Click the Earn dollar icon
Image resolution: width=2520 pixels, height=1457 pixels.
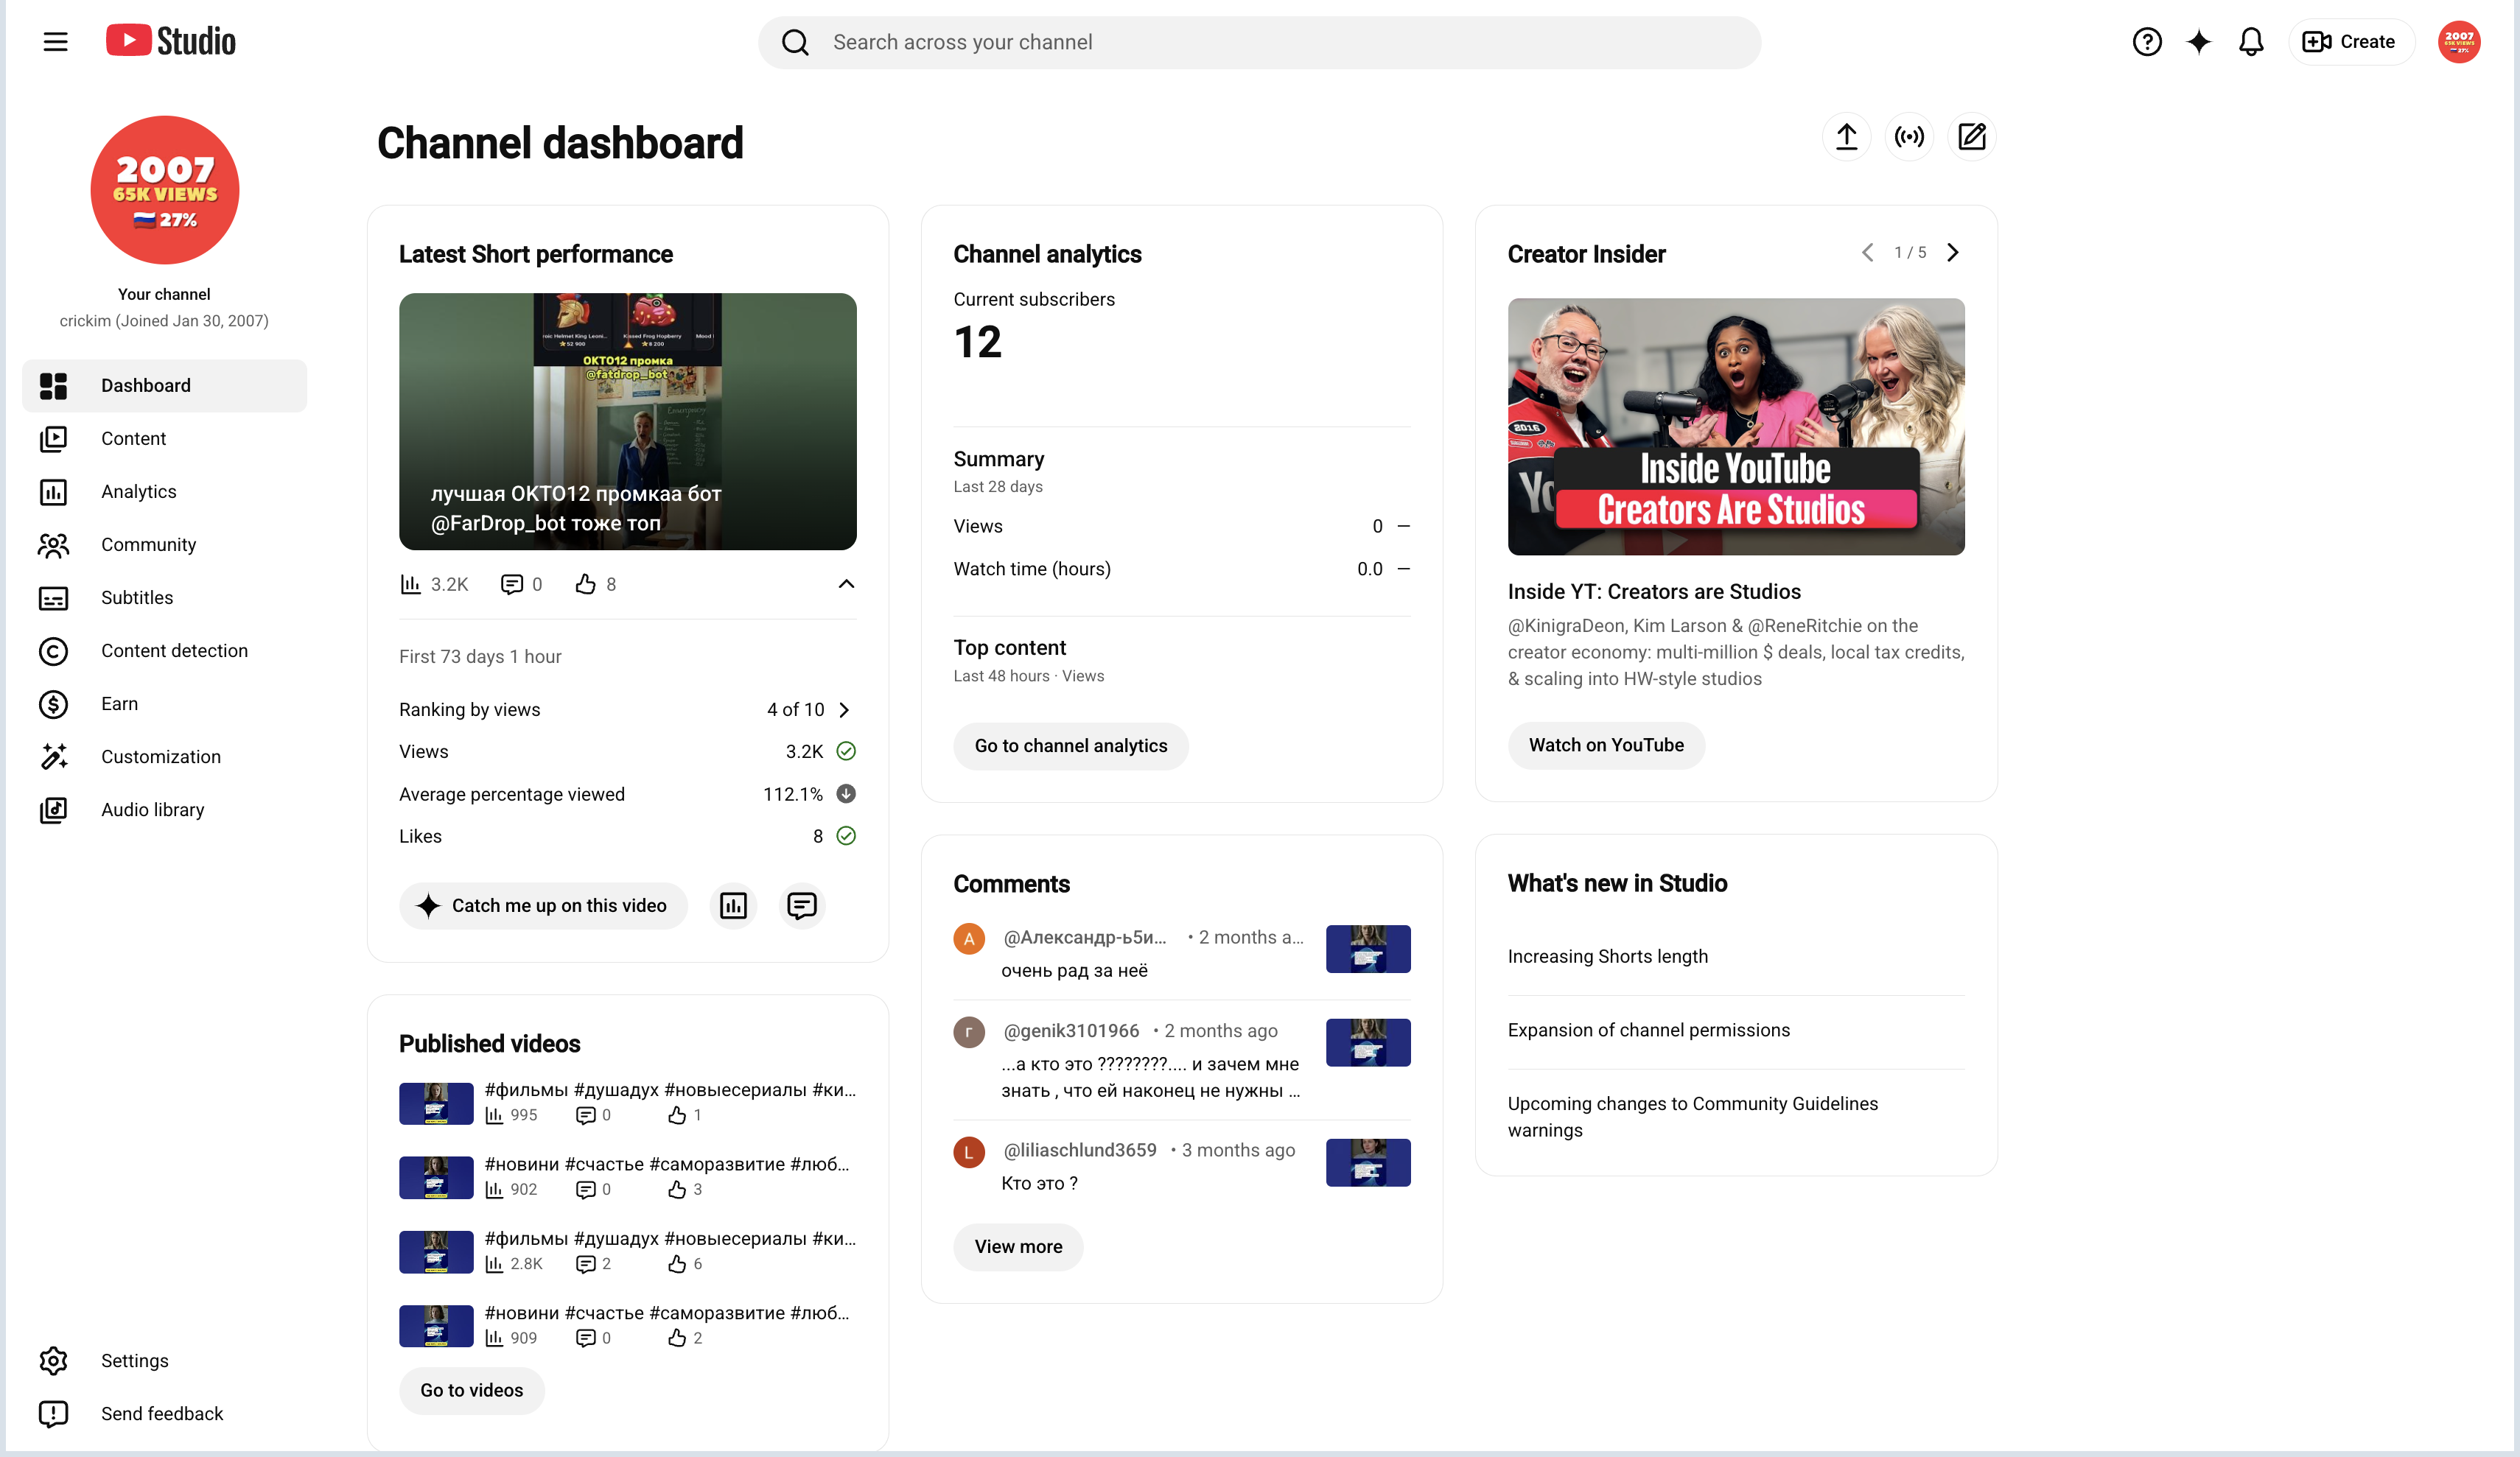click(x=53, y=704)
